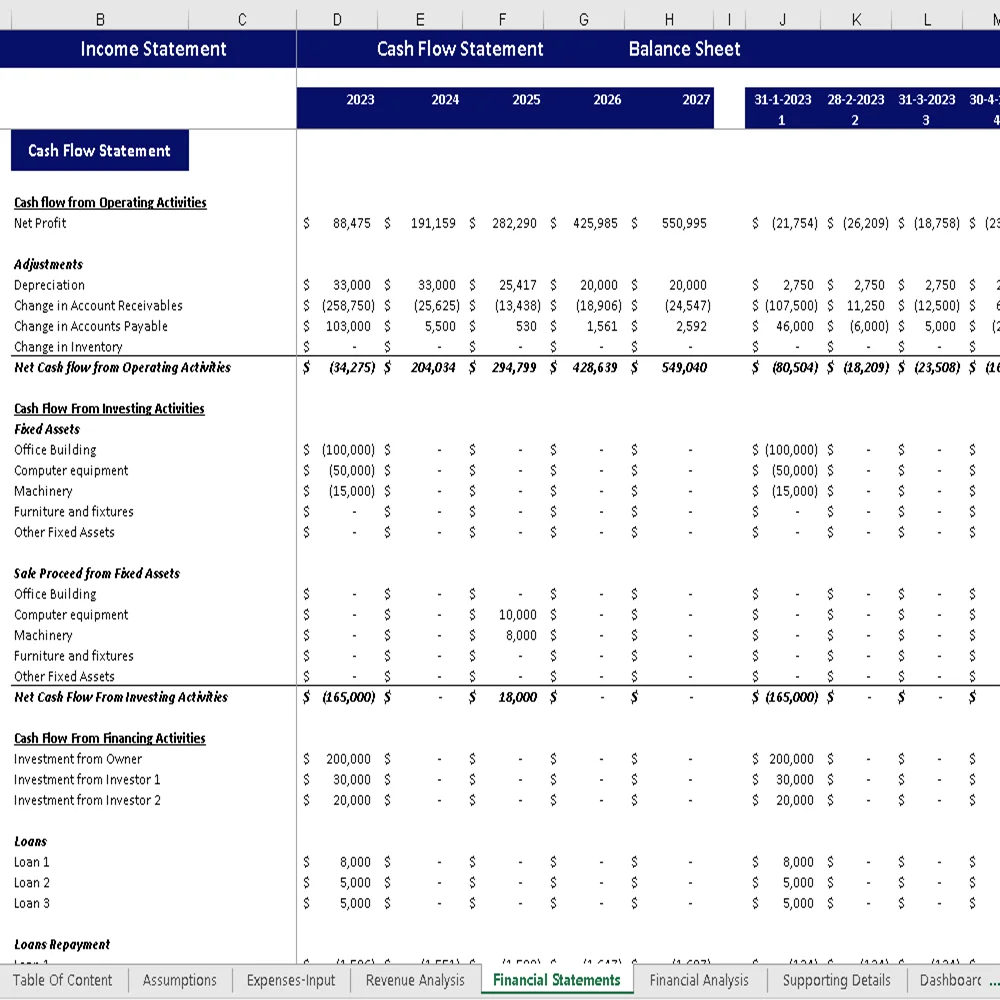Image resolution: width=1000 pixels, height=1000 pixels.
Task: Click the Cash Flow Statement header button
Action: point(460,48)
